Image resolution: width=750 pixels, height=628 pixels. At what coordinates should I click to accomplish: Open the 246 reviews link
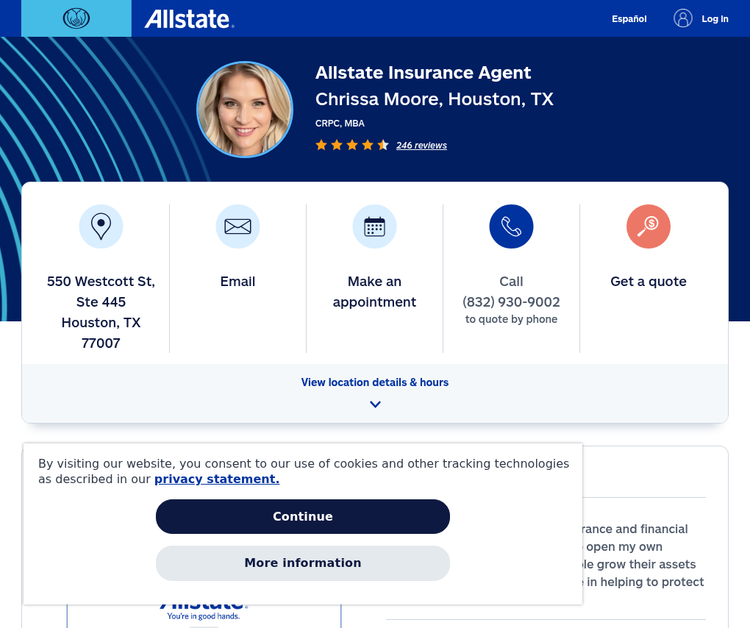[421, 146]
